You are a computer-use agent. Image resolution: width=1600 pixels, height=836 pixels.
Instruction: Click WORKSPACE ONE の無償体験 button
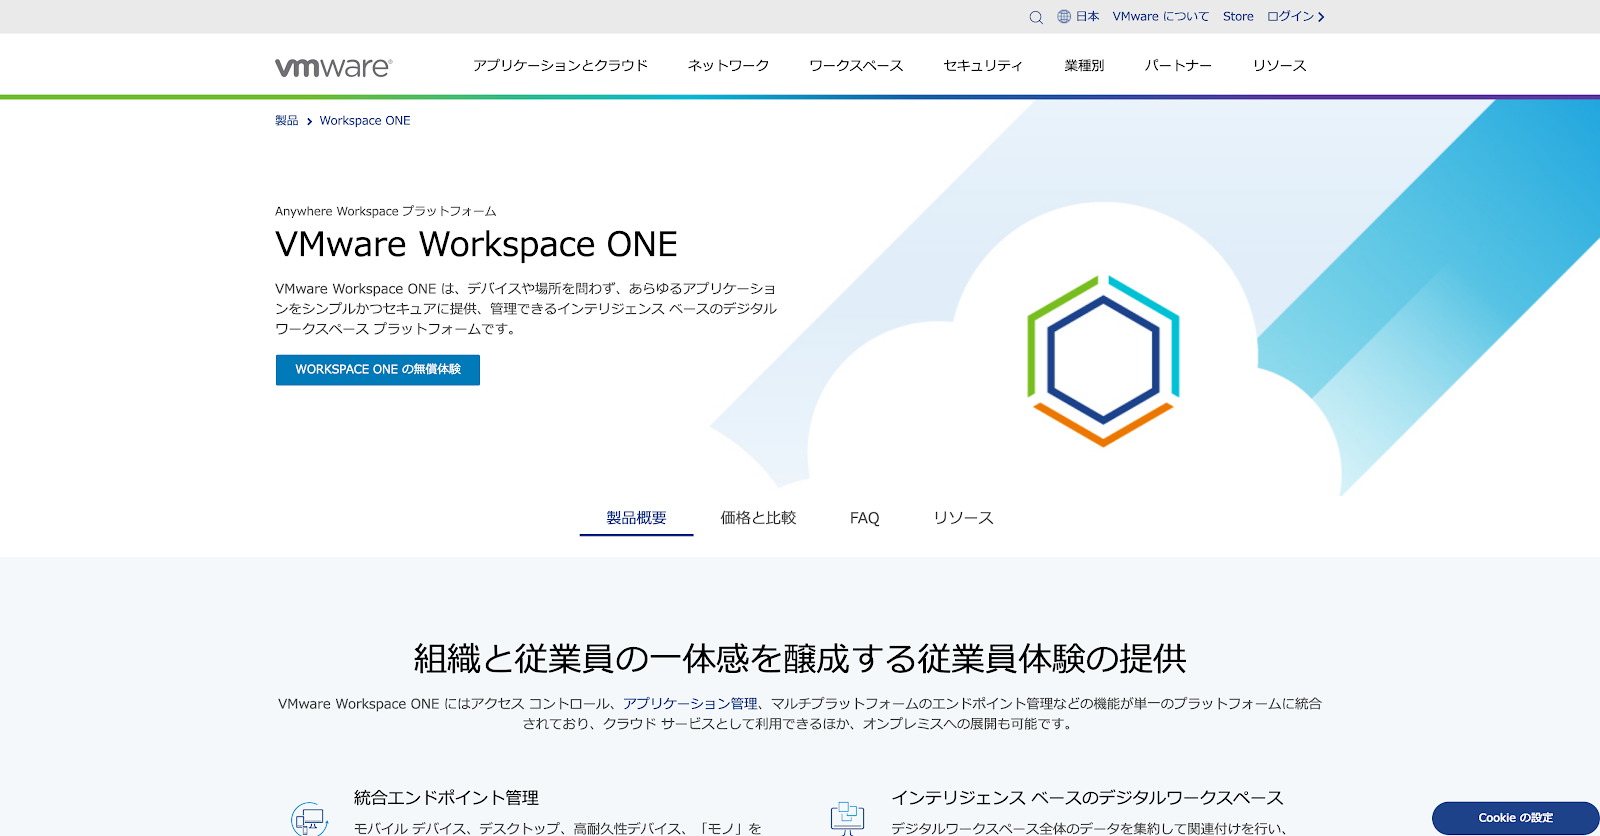pyautogui.click(x=378, y=370)
